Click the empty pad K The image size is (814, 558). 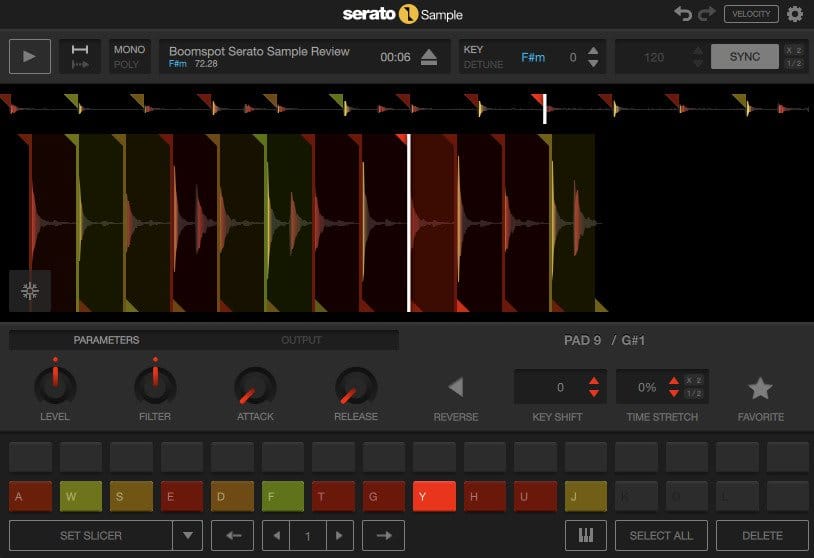636,496
